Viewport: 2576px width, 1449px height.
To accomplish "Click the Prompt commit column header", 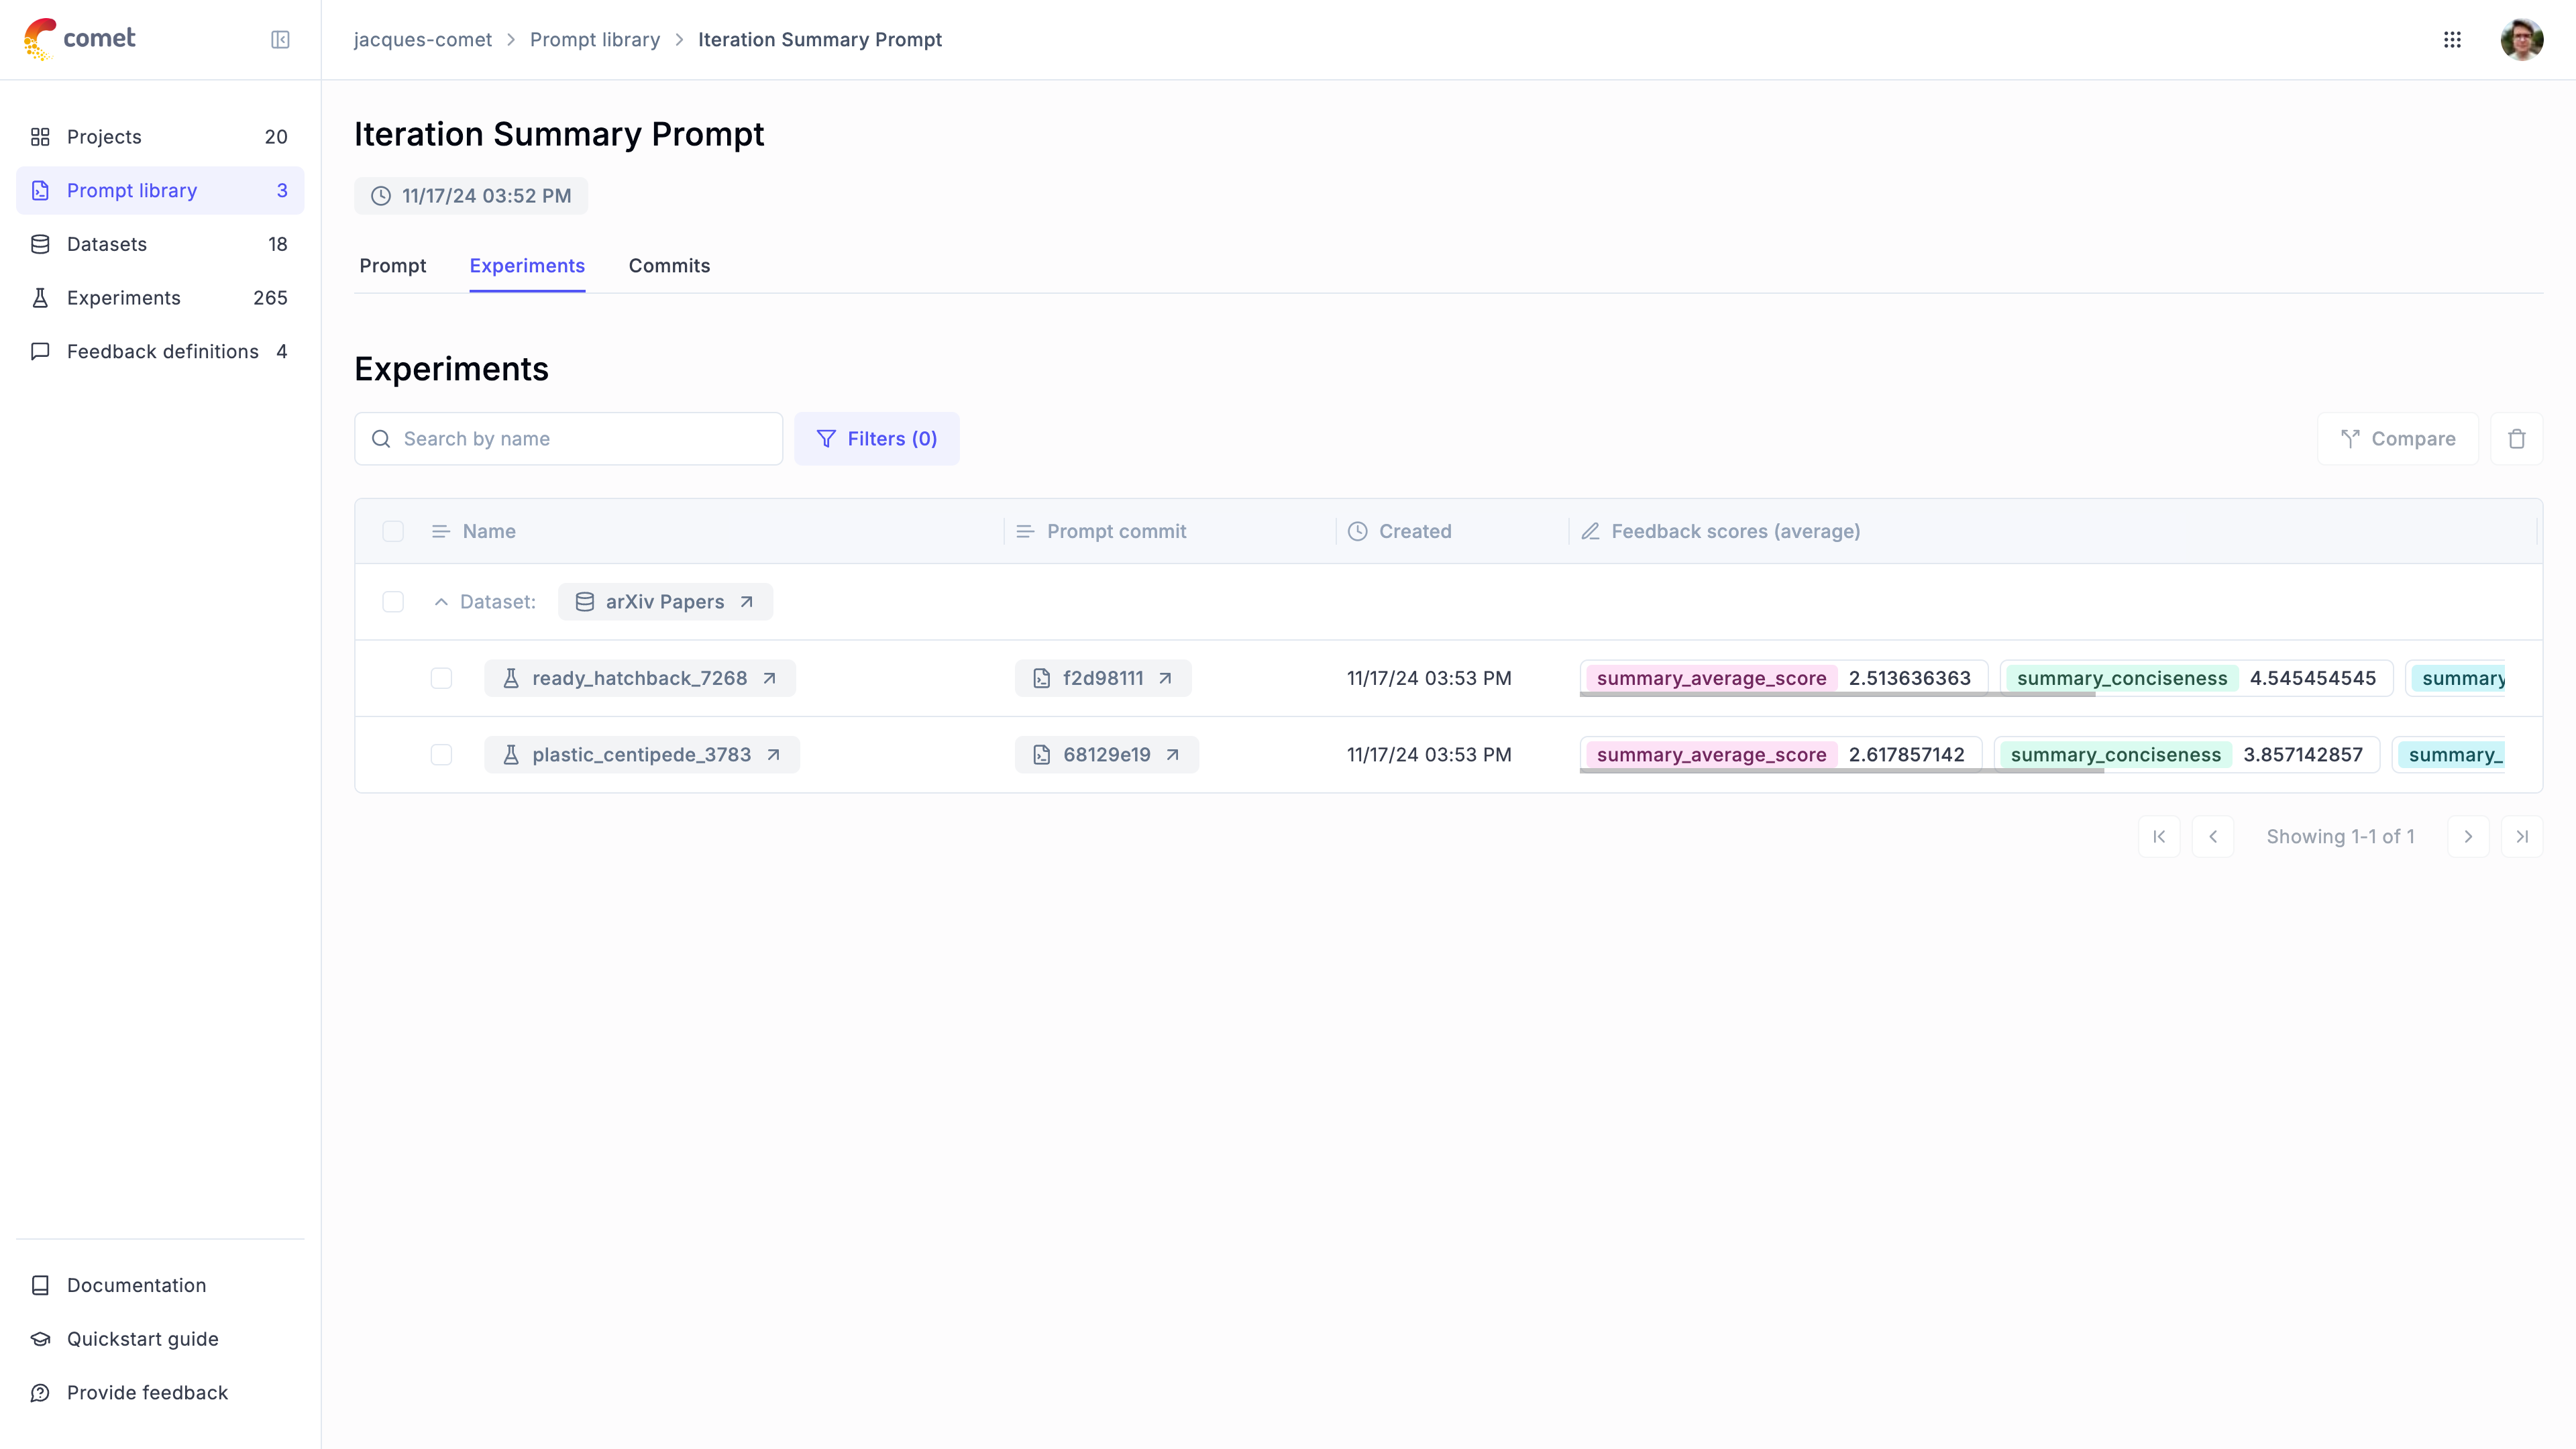I will click(x=1116, y=531).
